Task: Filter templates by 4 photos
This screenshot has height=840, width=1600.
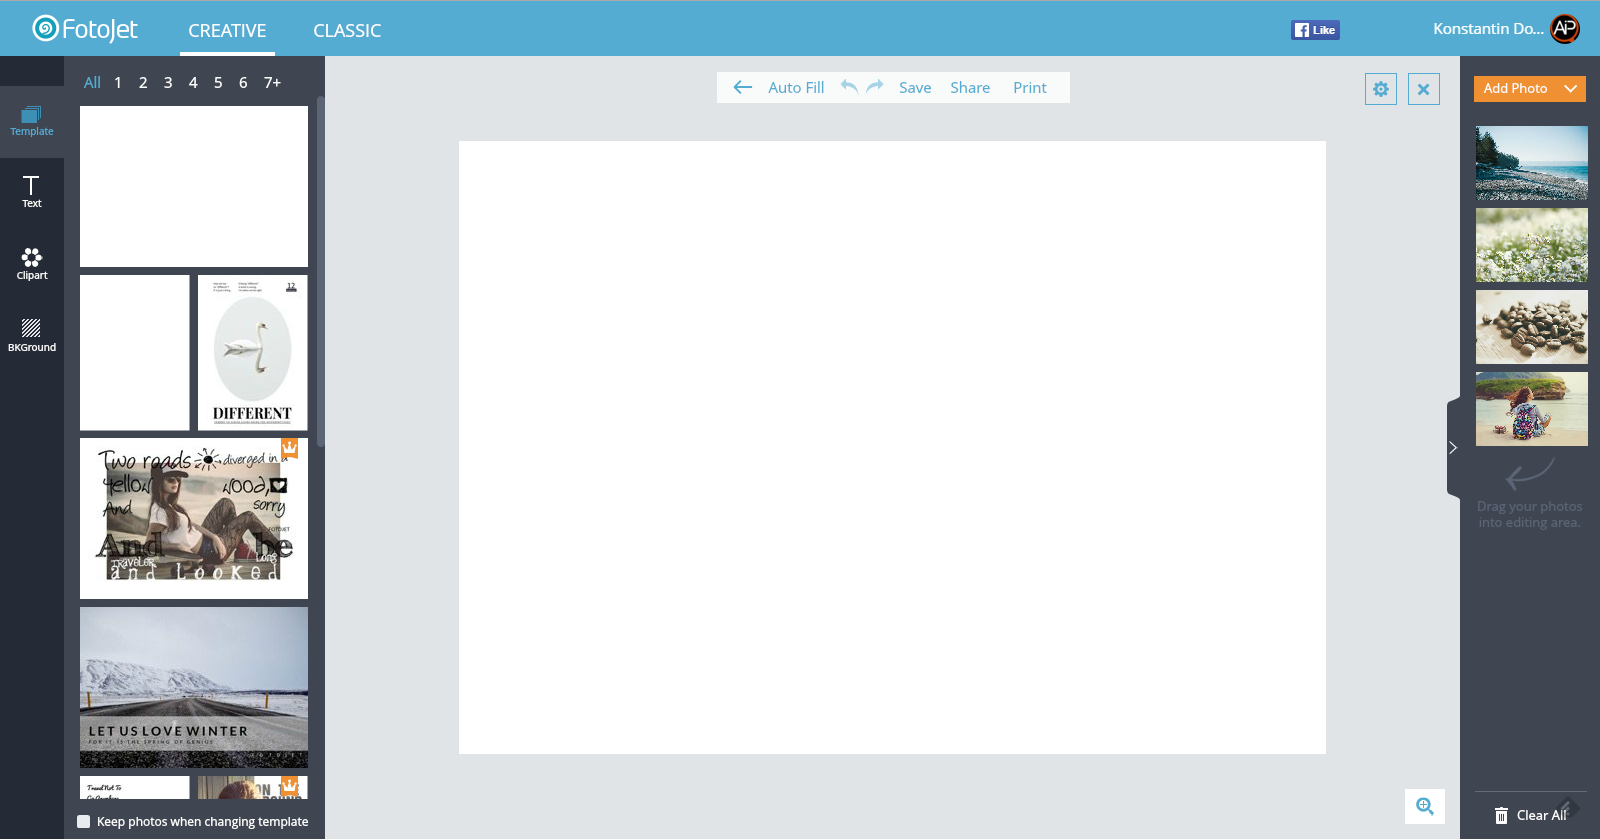Action: (x=193, y=83)
